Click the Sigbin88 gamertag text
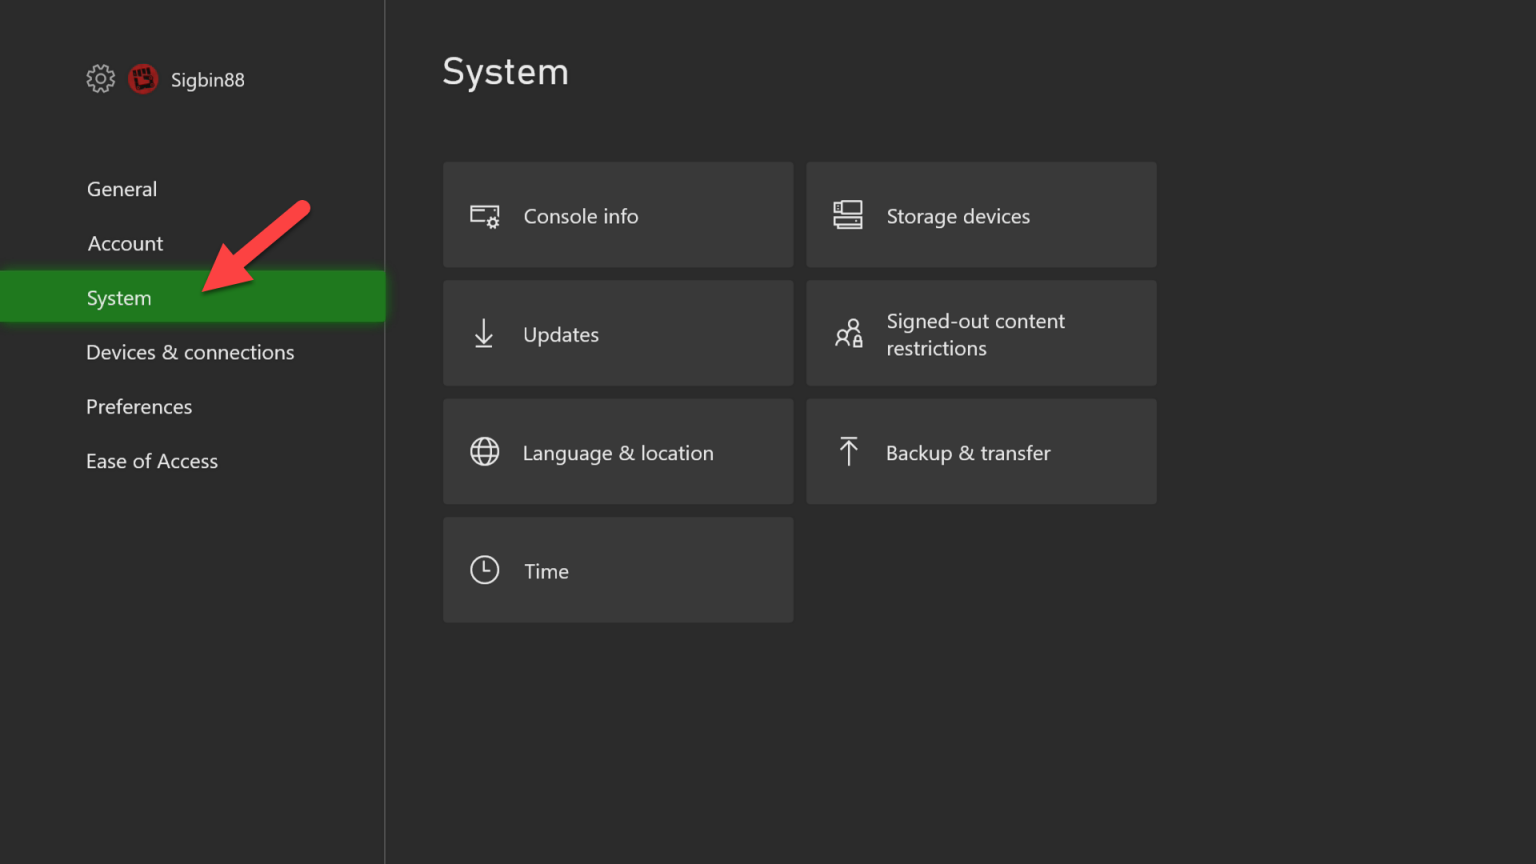The width and height of the screenshot is (1536, 864). 207,79
